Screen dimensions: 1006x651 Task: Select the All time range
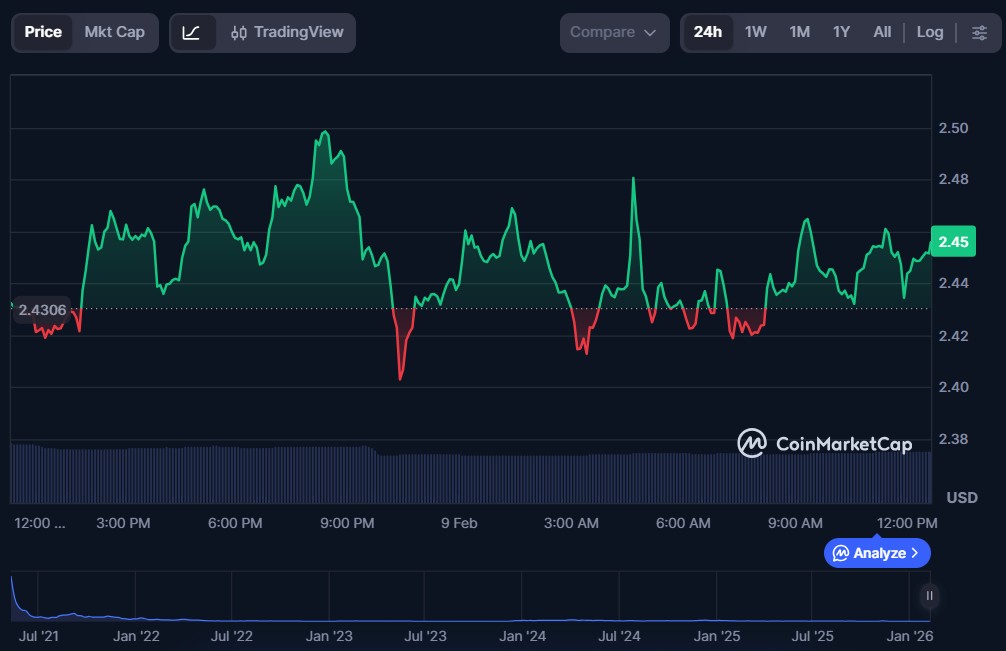[882, 32]
